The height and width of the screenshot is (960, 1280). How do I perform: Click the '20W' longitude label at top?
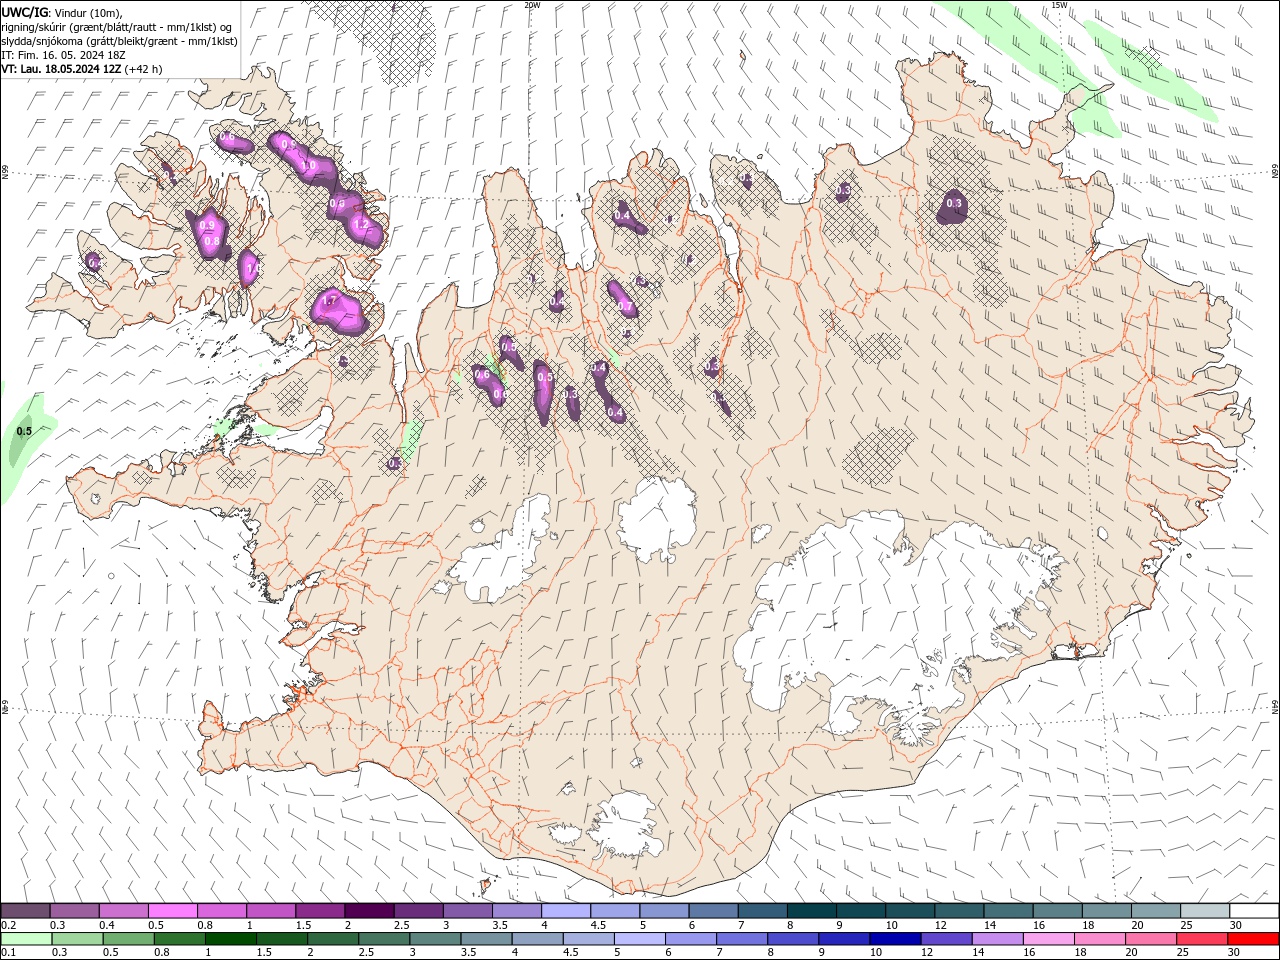(532, 5)
